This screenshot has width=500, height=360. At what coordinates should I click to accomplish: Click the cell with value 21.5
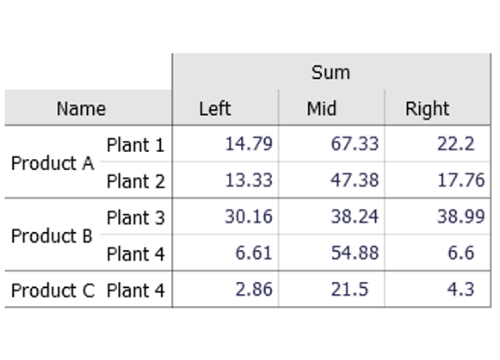click(x=331, y=289)
